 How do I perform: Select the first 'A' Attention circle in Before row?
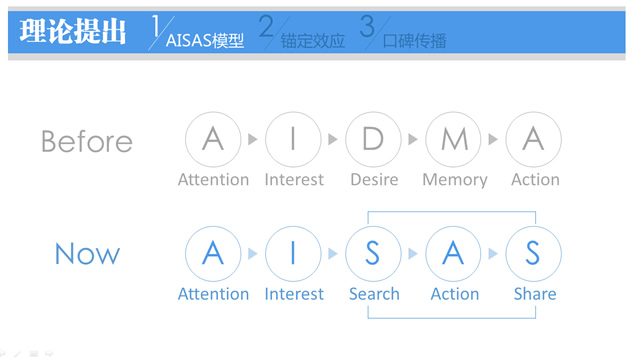213,139
